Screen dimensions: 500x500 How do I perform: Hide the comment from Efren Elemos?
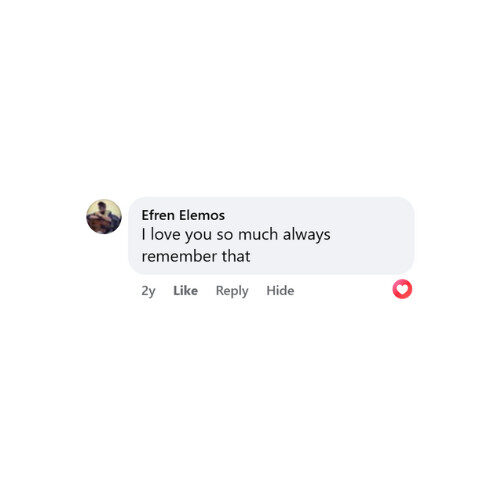280,291
